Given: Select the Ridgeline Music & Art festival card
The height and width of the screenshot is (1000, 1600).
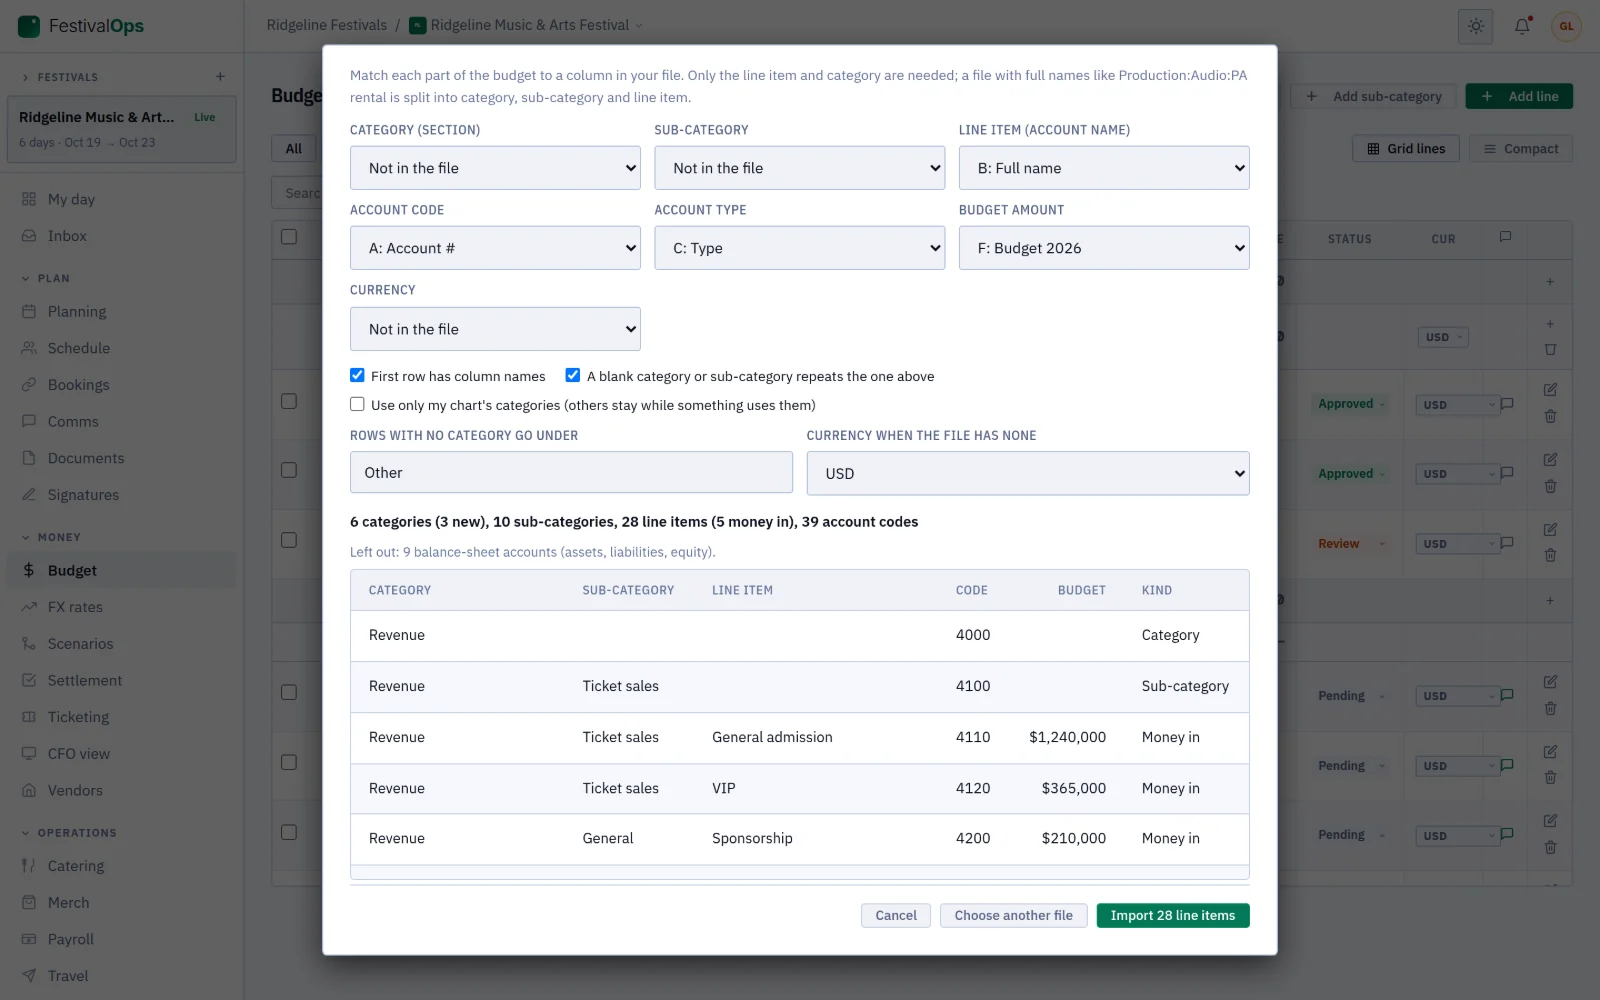Looking at the screenshot, I should tap(122, 129).
